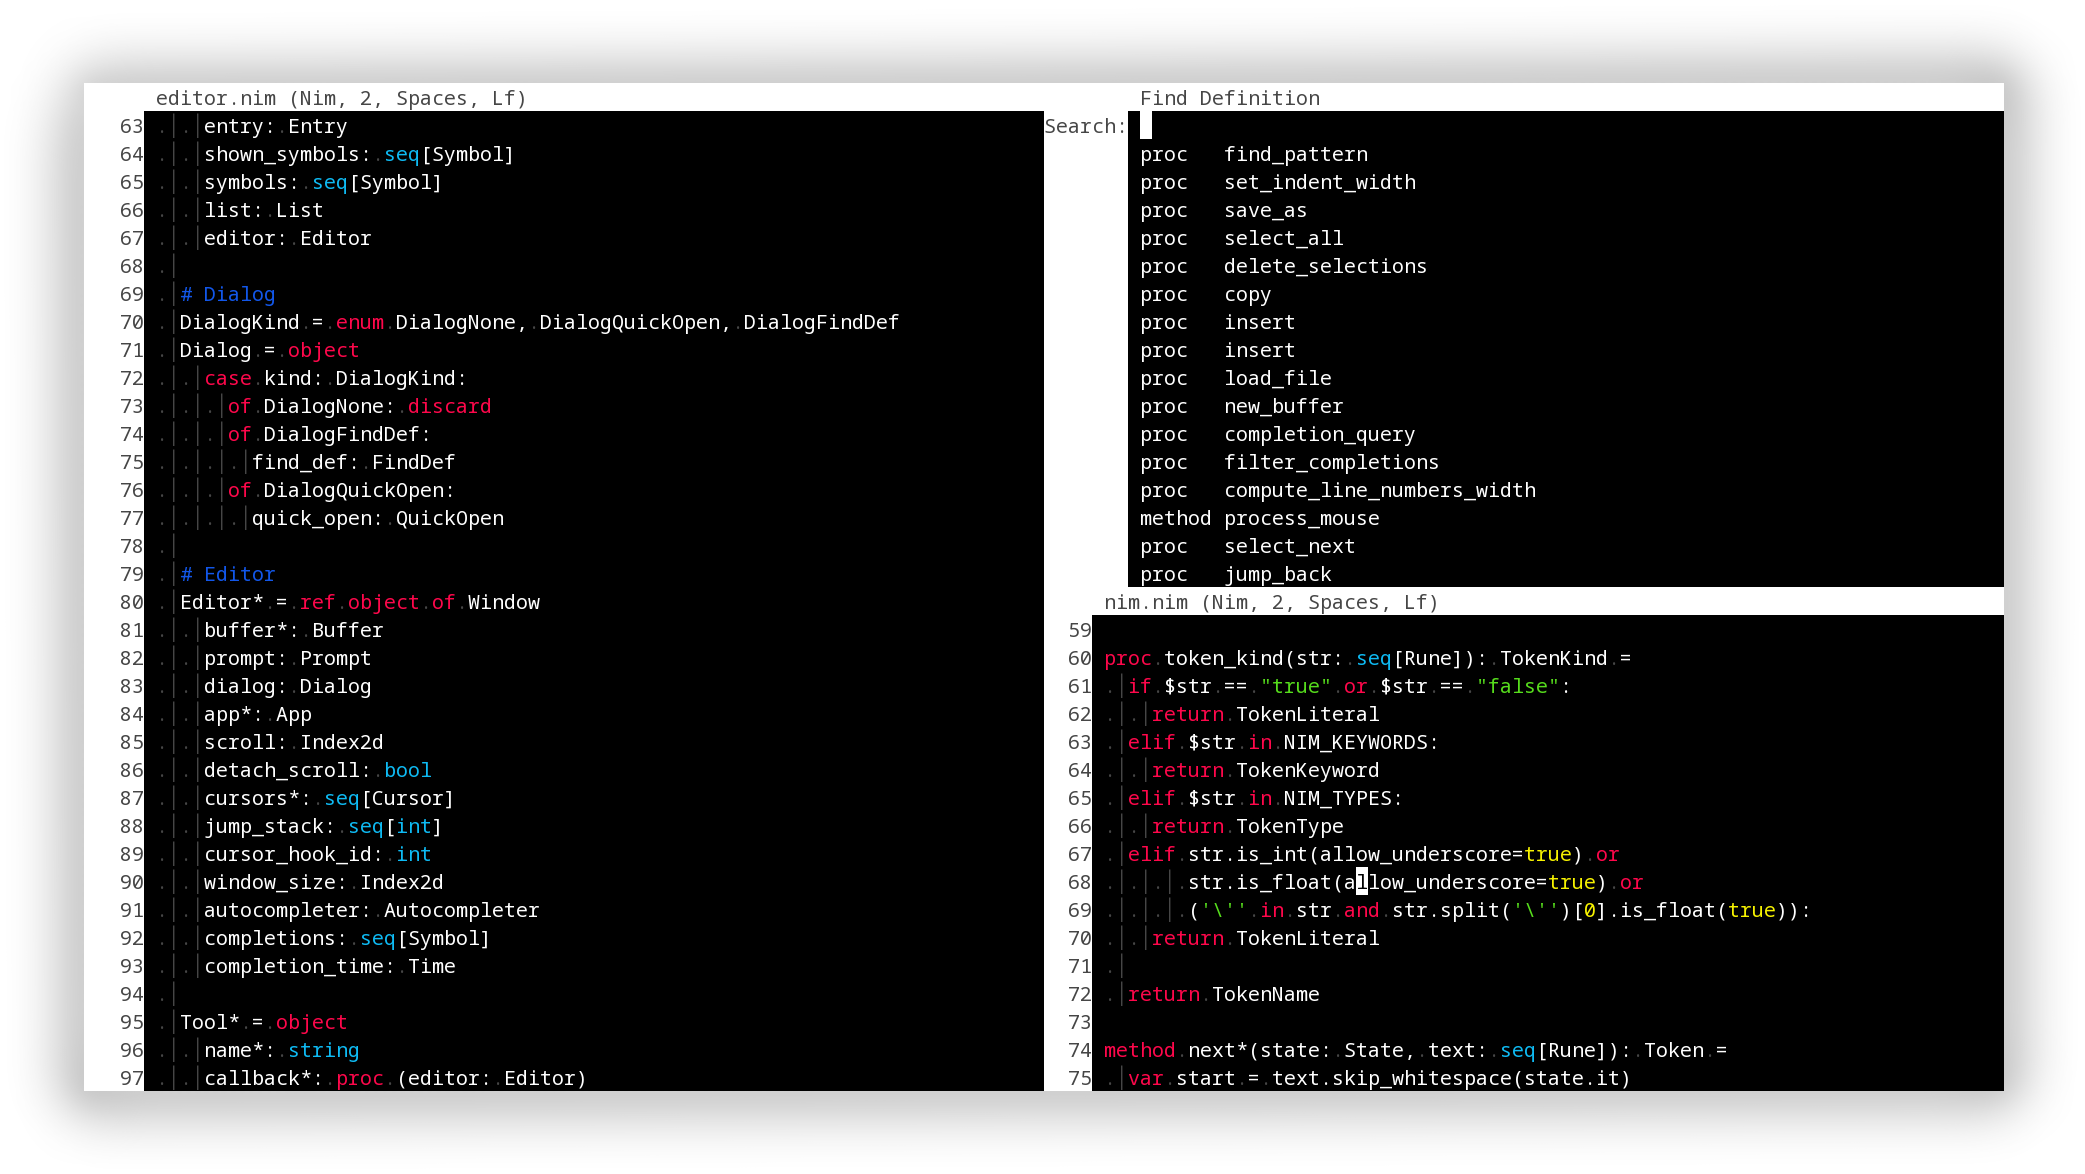This screenshot has height=1174, width=2085.
Task: Choose save_as proc from results
Action: tap(1265, 210)
